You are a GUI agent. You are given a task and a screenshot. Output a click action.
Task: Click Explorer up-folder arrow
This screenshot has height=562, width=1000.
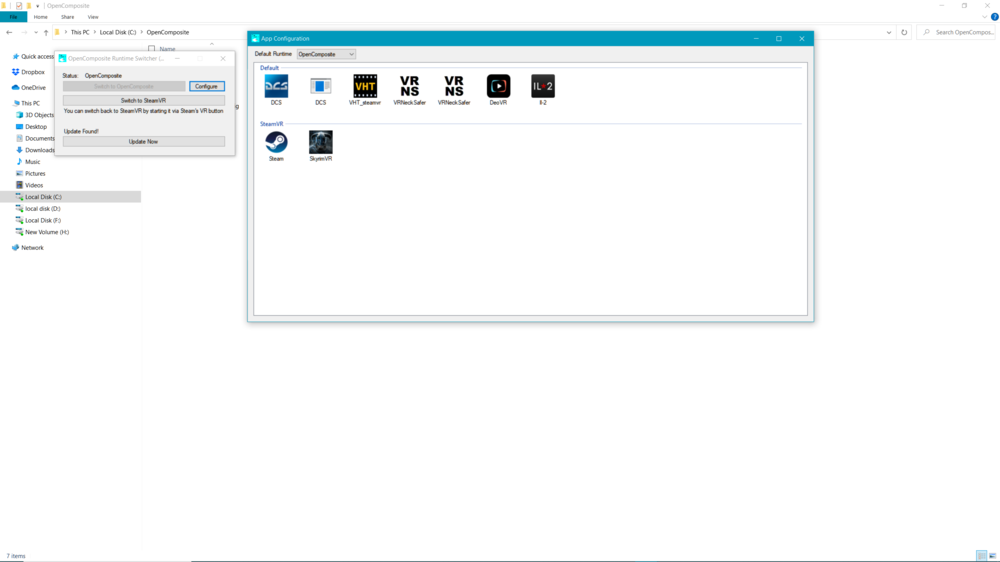point(46,32)
